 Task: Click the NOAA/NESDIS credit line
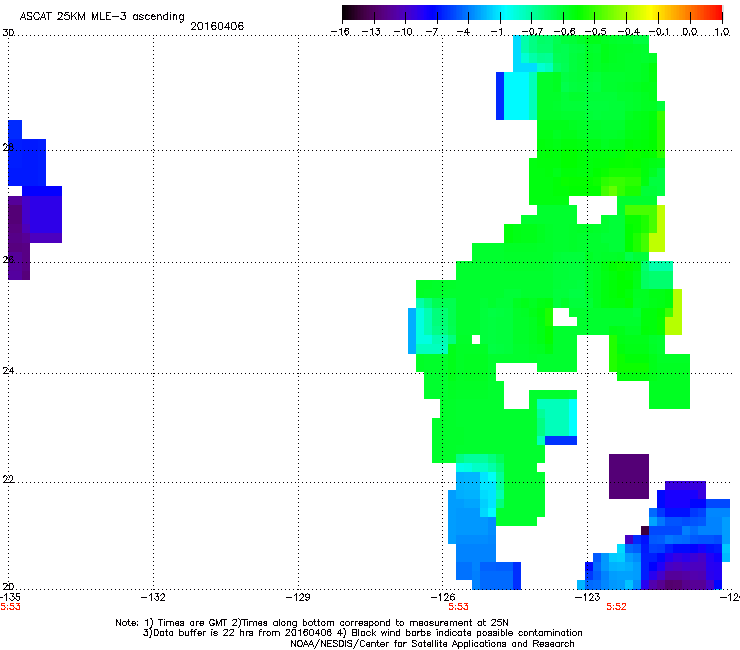(x=432, y=644)
